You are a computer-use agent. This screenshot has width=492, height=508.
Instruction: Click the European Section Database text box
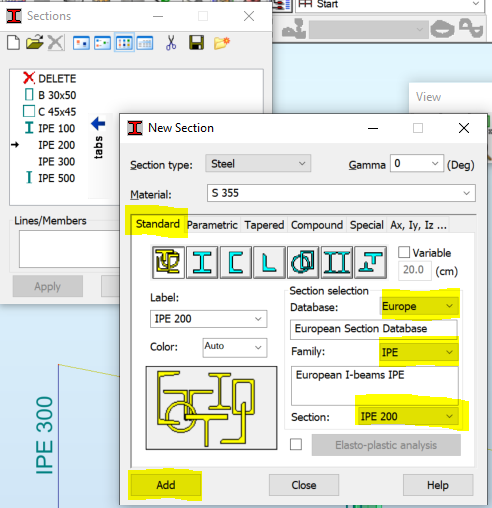point(374,329)
